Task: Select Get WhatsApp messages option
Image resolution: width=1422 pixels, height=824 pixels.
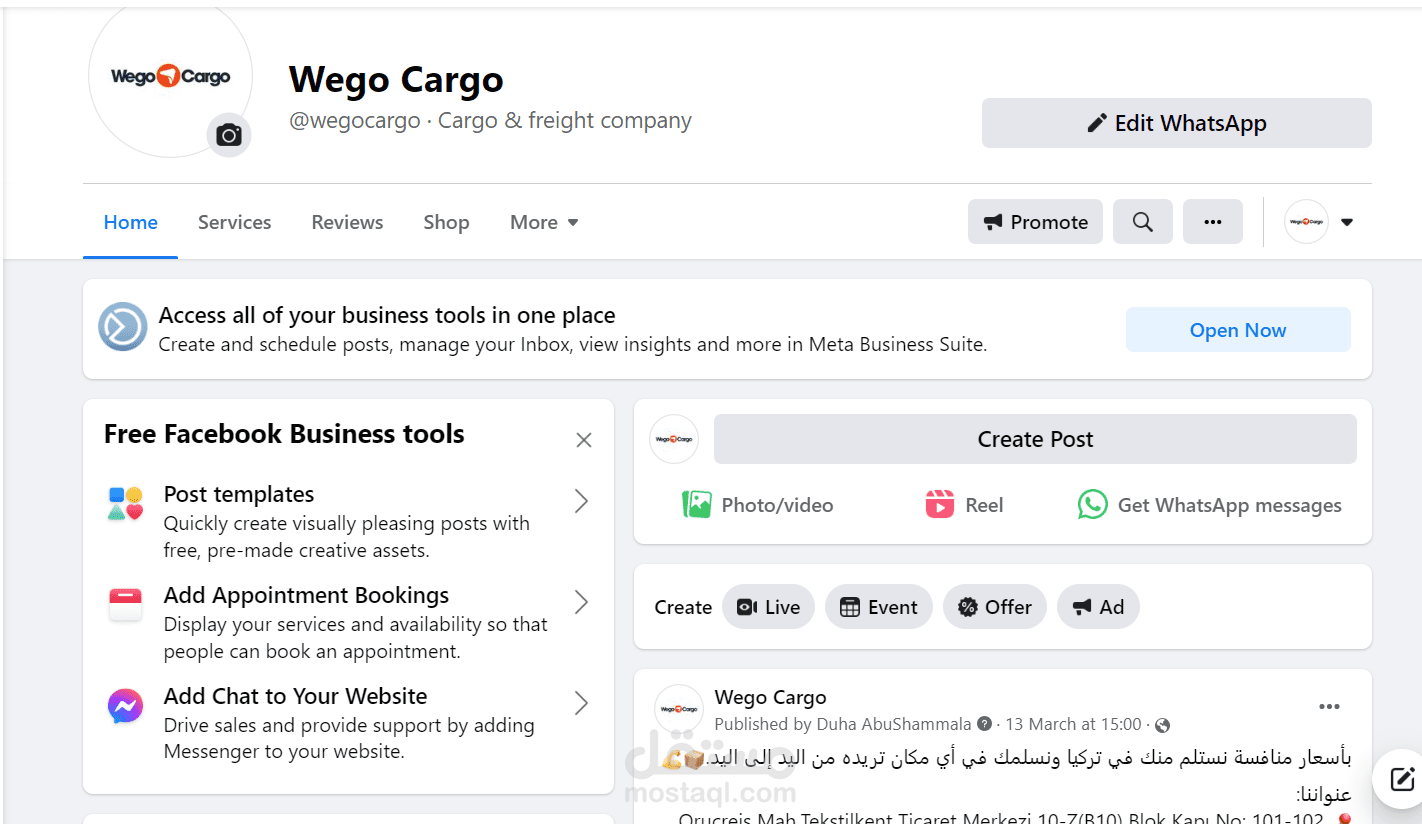Action: (1209, 505)
